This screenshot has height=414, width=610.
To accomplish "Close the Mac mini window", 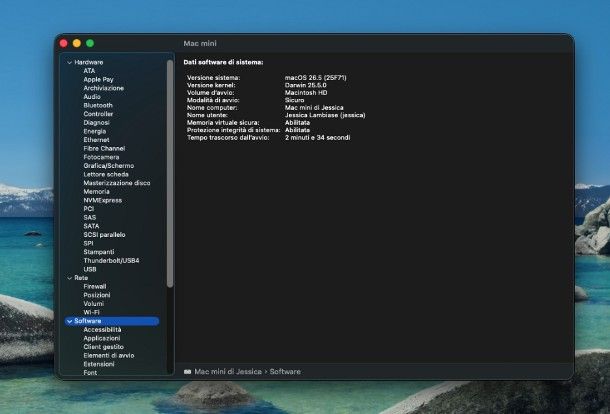I will 64,43.
